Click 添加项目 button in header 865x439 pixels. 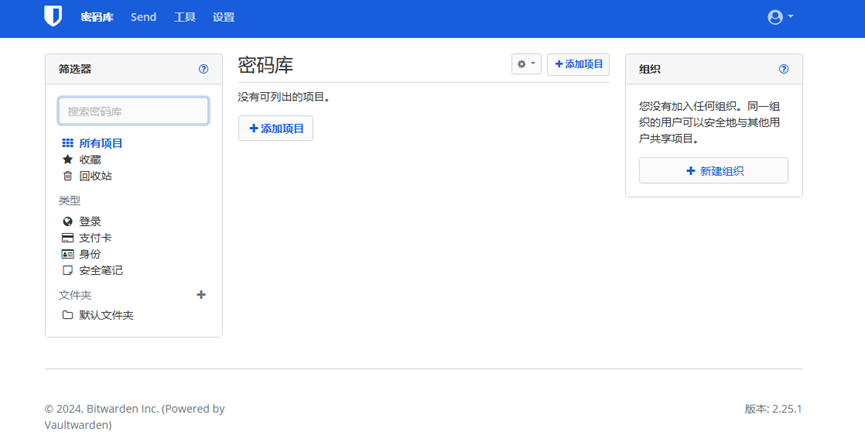coord(578,64)
